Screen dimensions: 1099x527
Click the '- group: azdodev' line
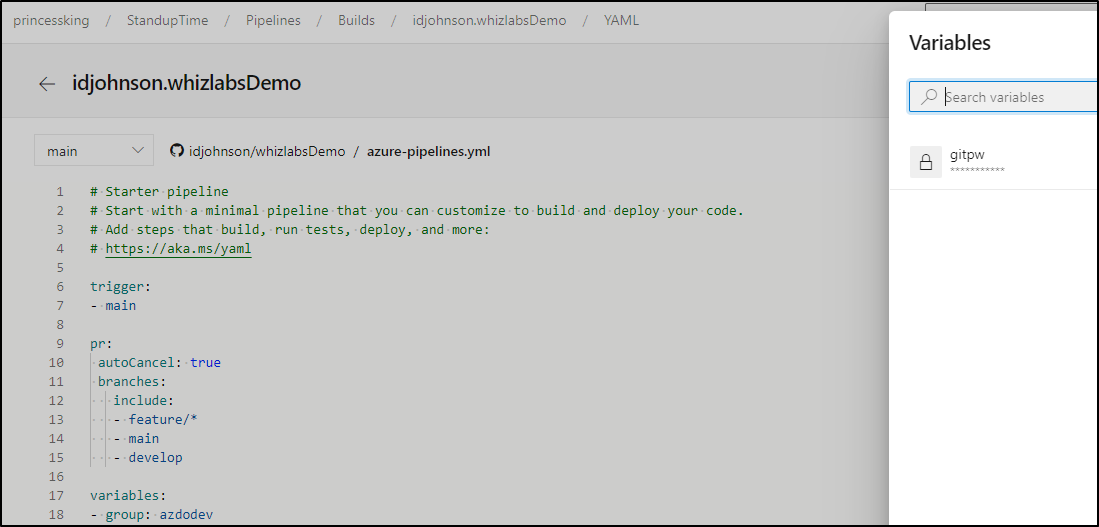coord(151,514)
